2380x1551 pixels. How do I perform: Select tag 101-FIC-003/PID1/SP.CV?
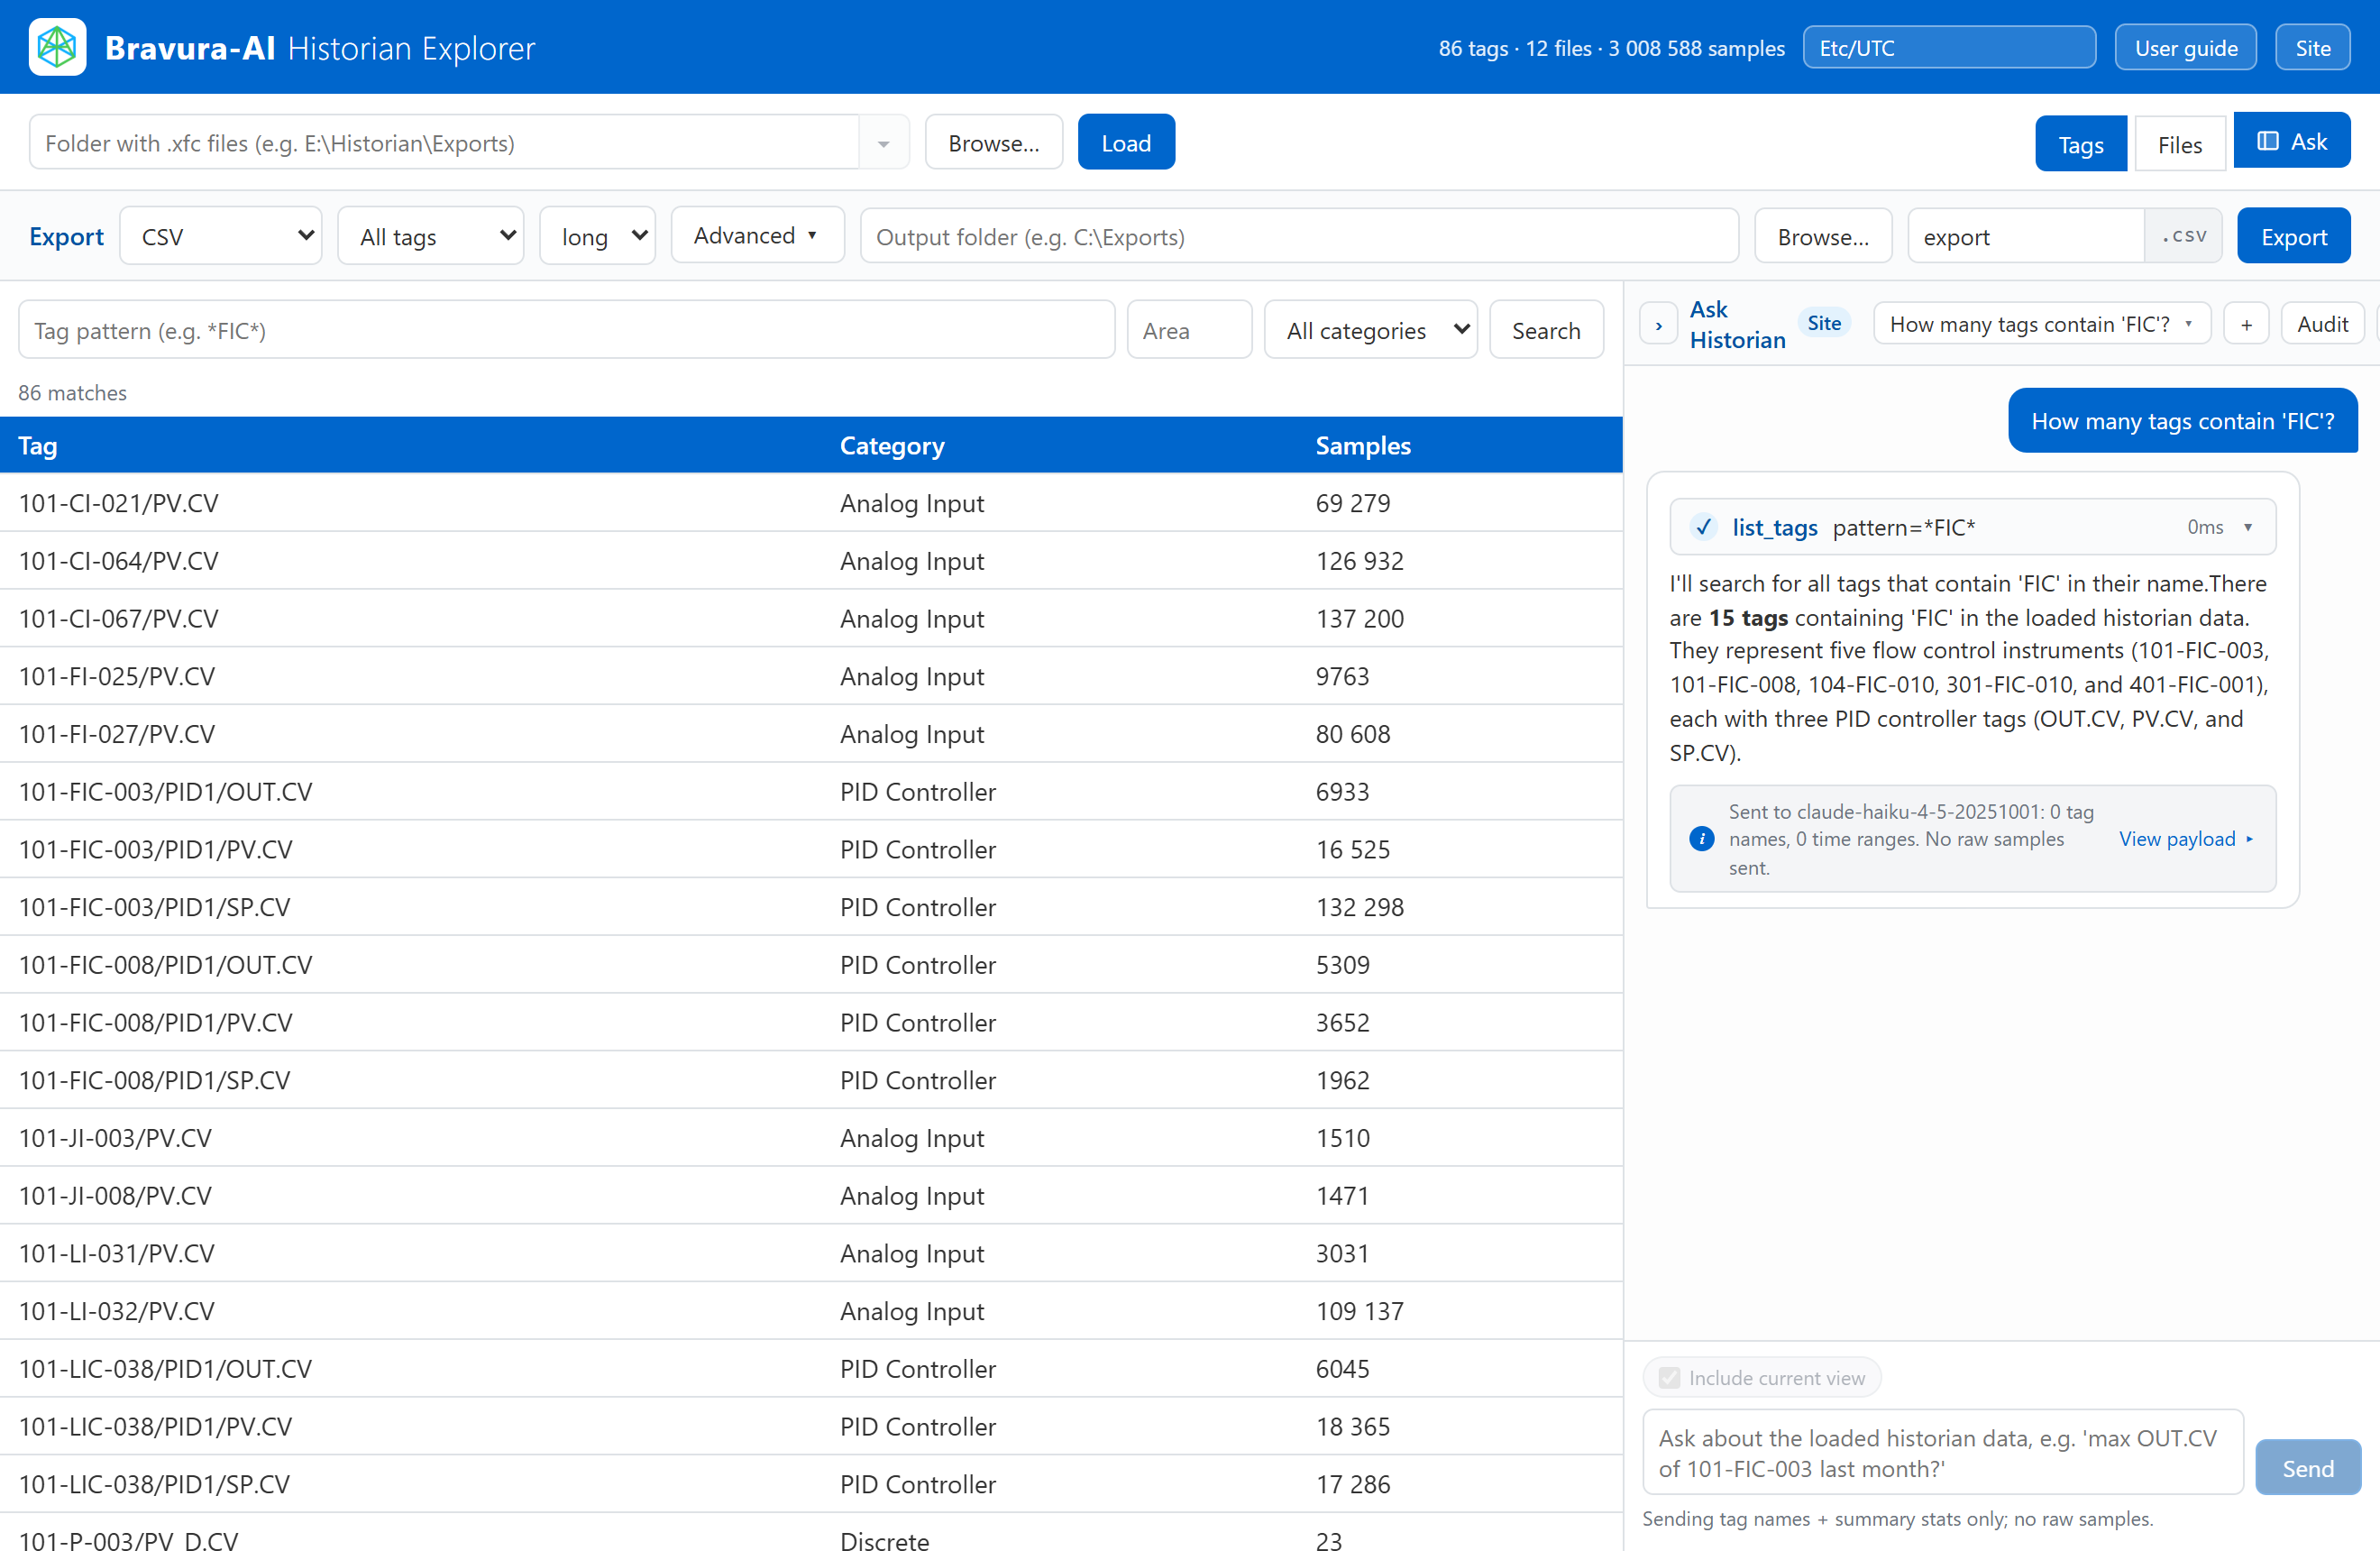810,906
